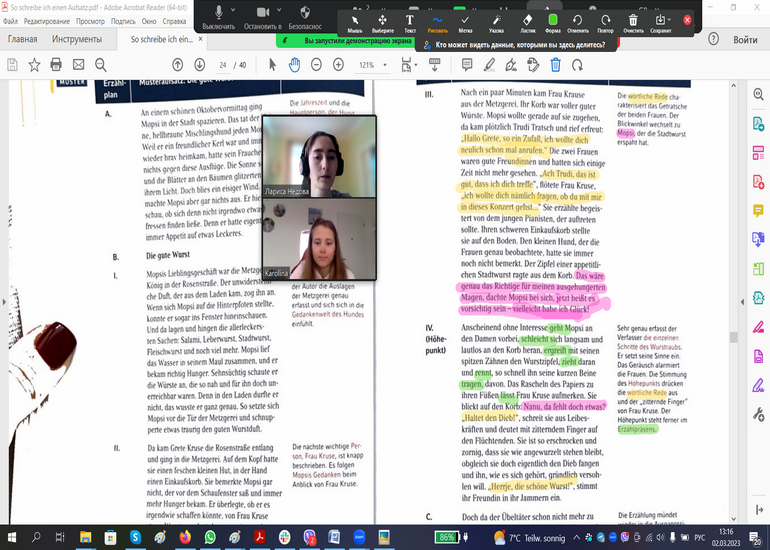The width and height of the screenshot is (770, 550).
Task: Open the Редактирование menu
Action: 46,20
